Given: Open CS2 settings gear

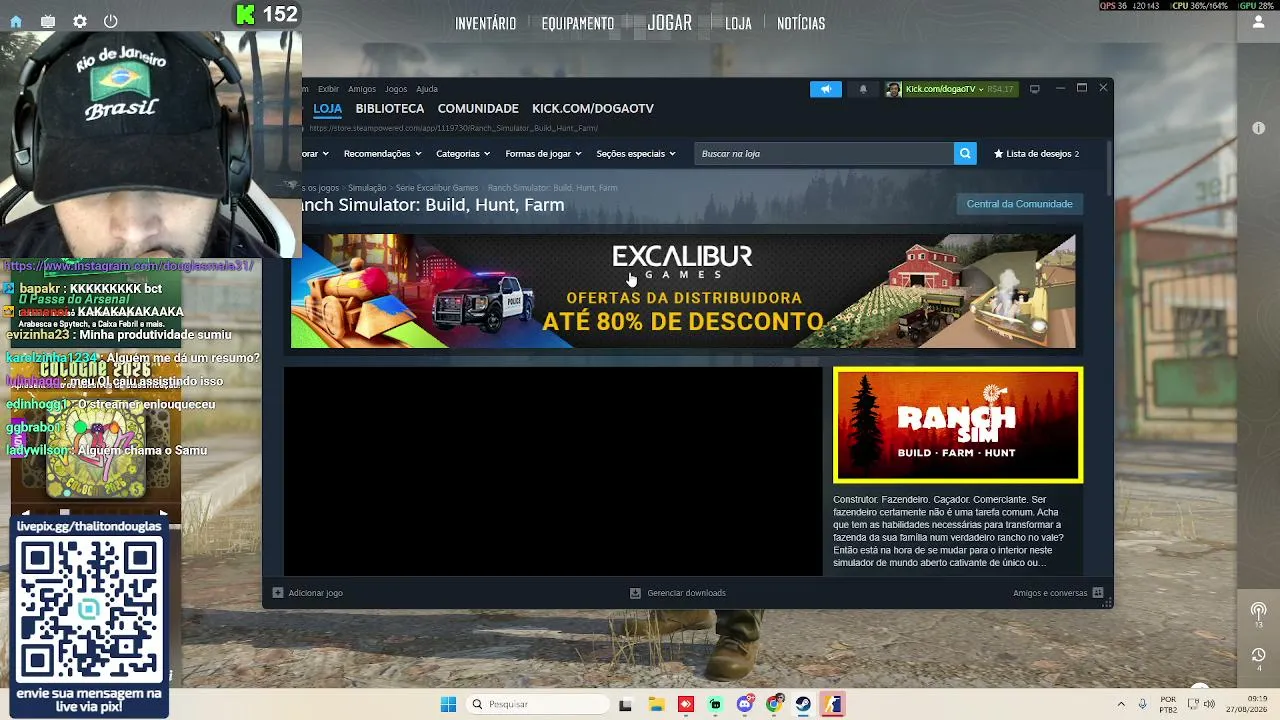Looking at the screenshot, I should 80,21.
